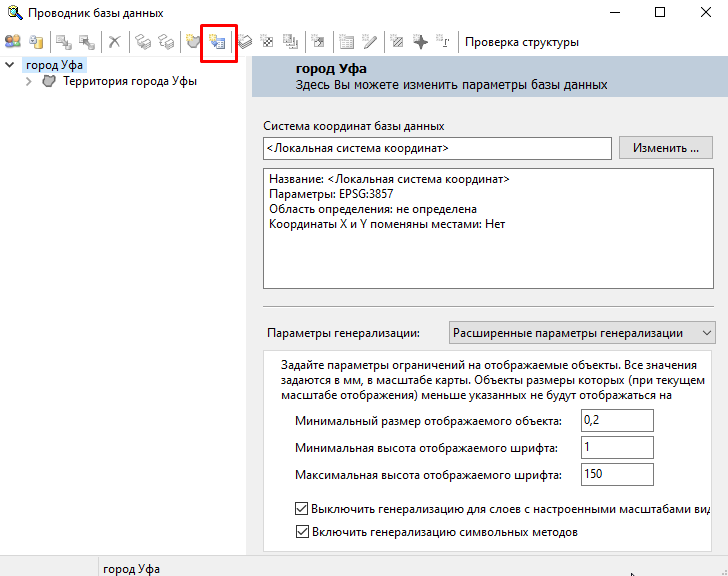This screenshot has width=728, height=576.
Task: Click 'Минимальный размер отображаемого объекта' field
Action: point(617,421)
